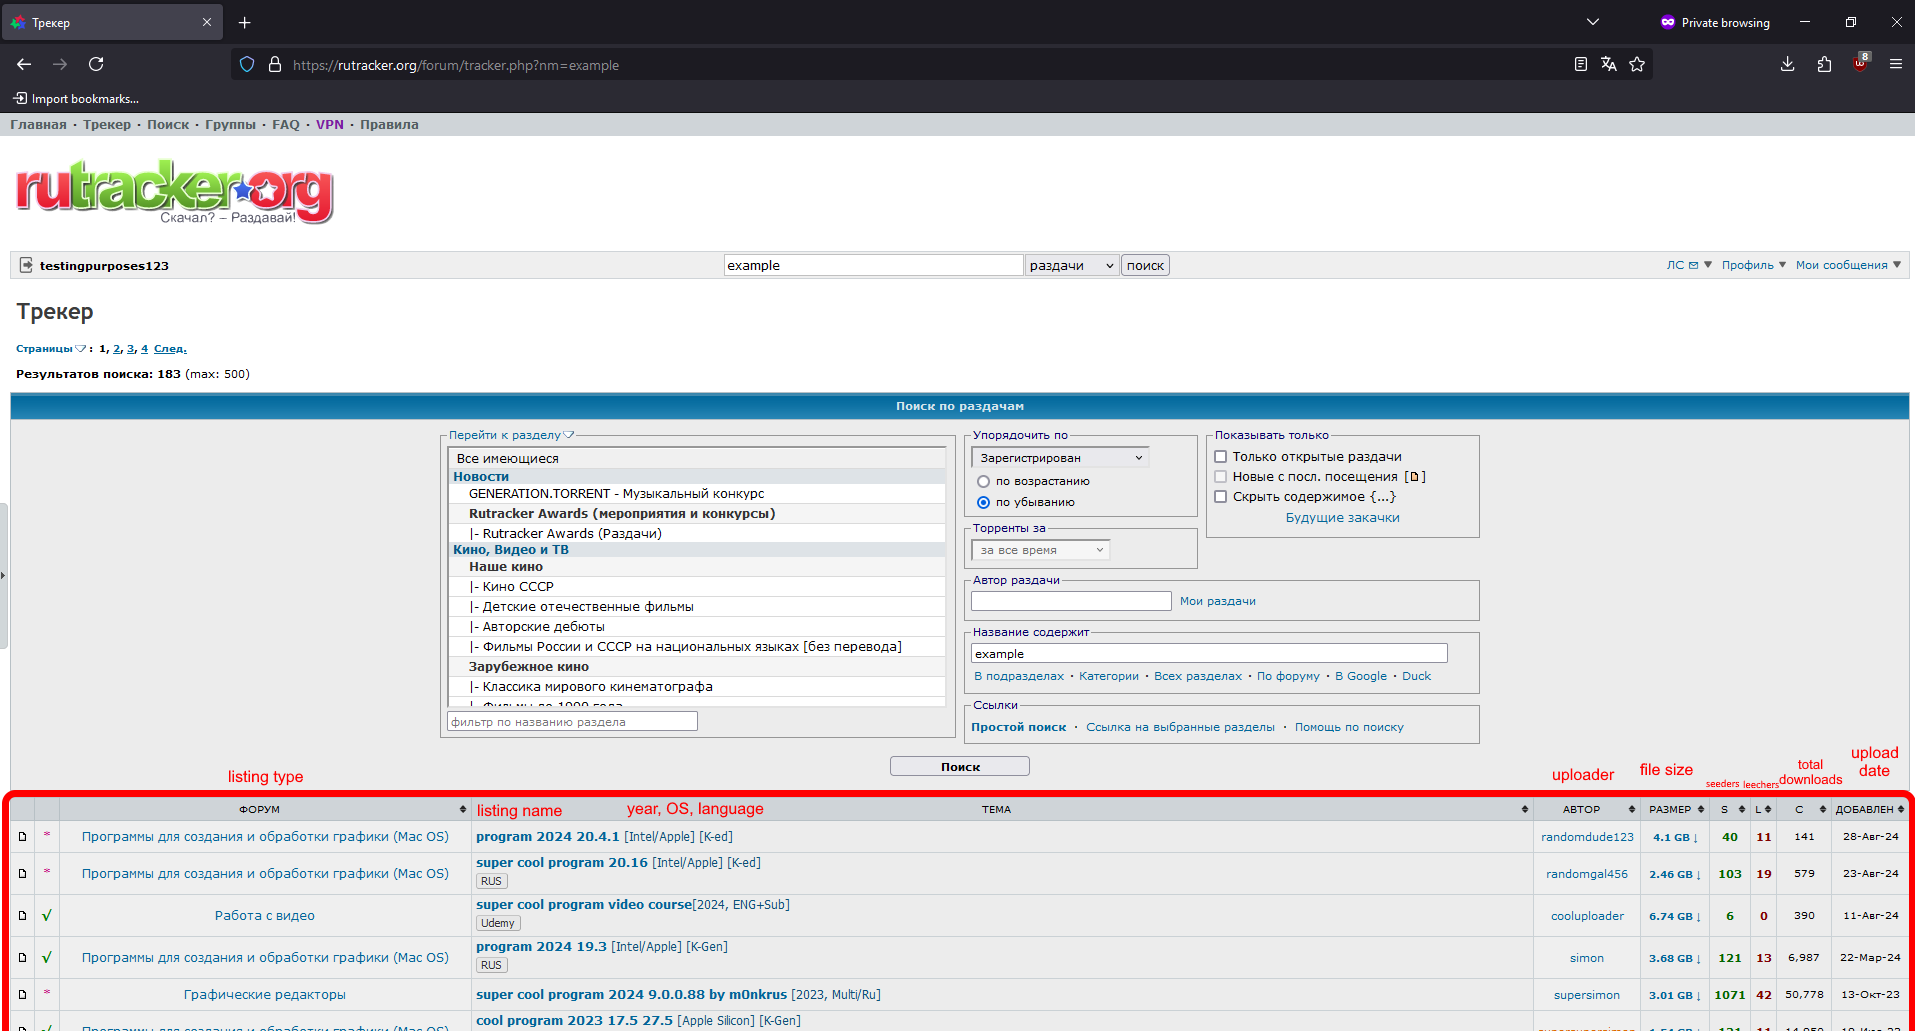Screen dimensions: 1915x1031
Task: Click the site security padlock icon
Action: click(x=275, y=65)
